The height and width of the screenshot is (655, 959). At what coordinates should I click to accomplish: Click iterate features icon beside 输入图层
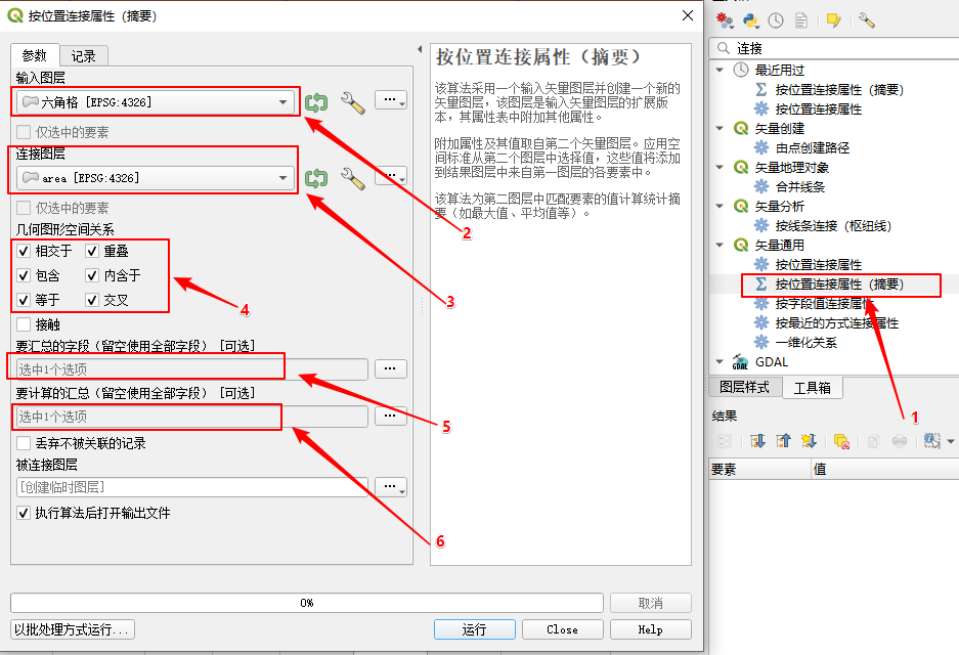[316, 102]
